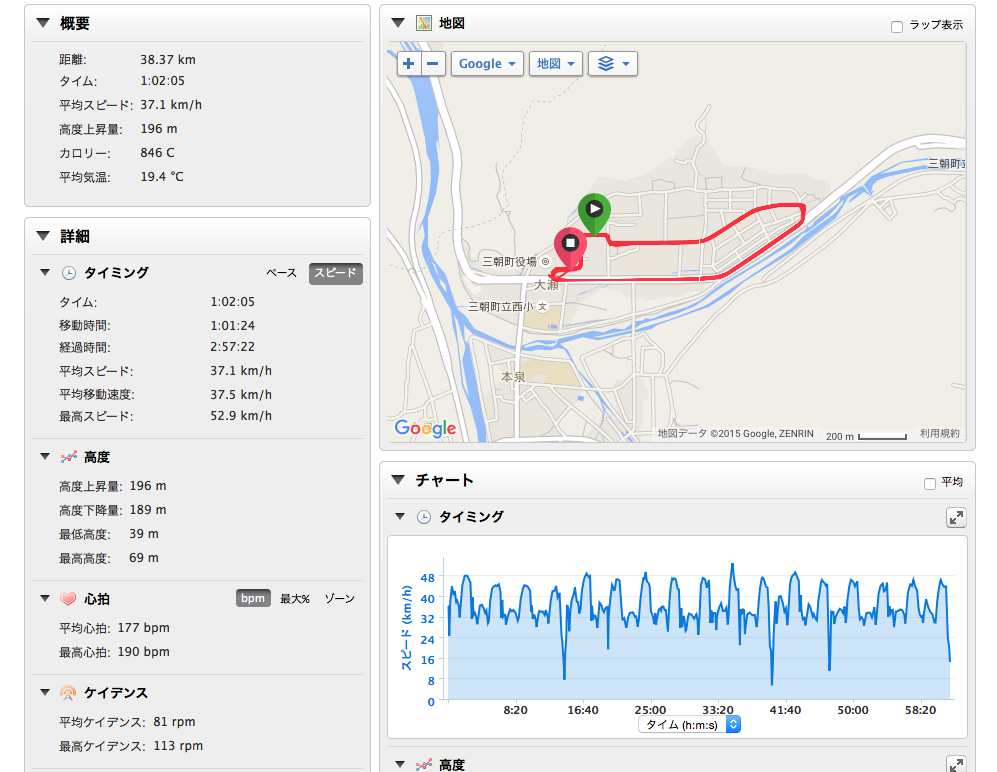Click the Google logo on the map
This screenshot has width=997, height=772.
tap(425, 428)
